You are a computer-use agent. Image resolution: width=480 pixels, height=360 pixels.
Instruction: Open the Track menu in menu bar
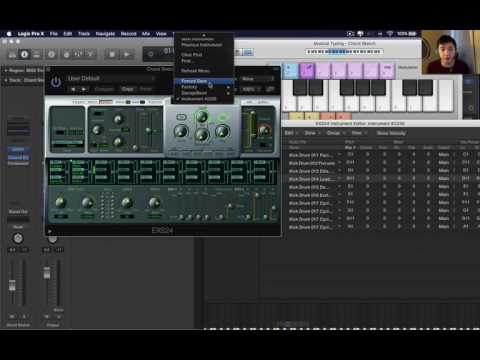[84, 34]
